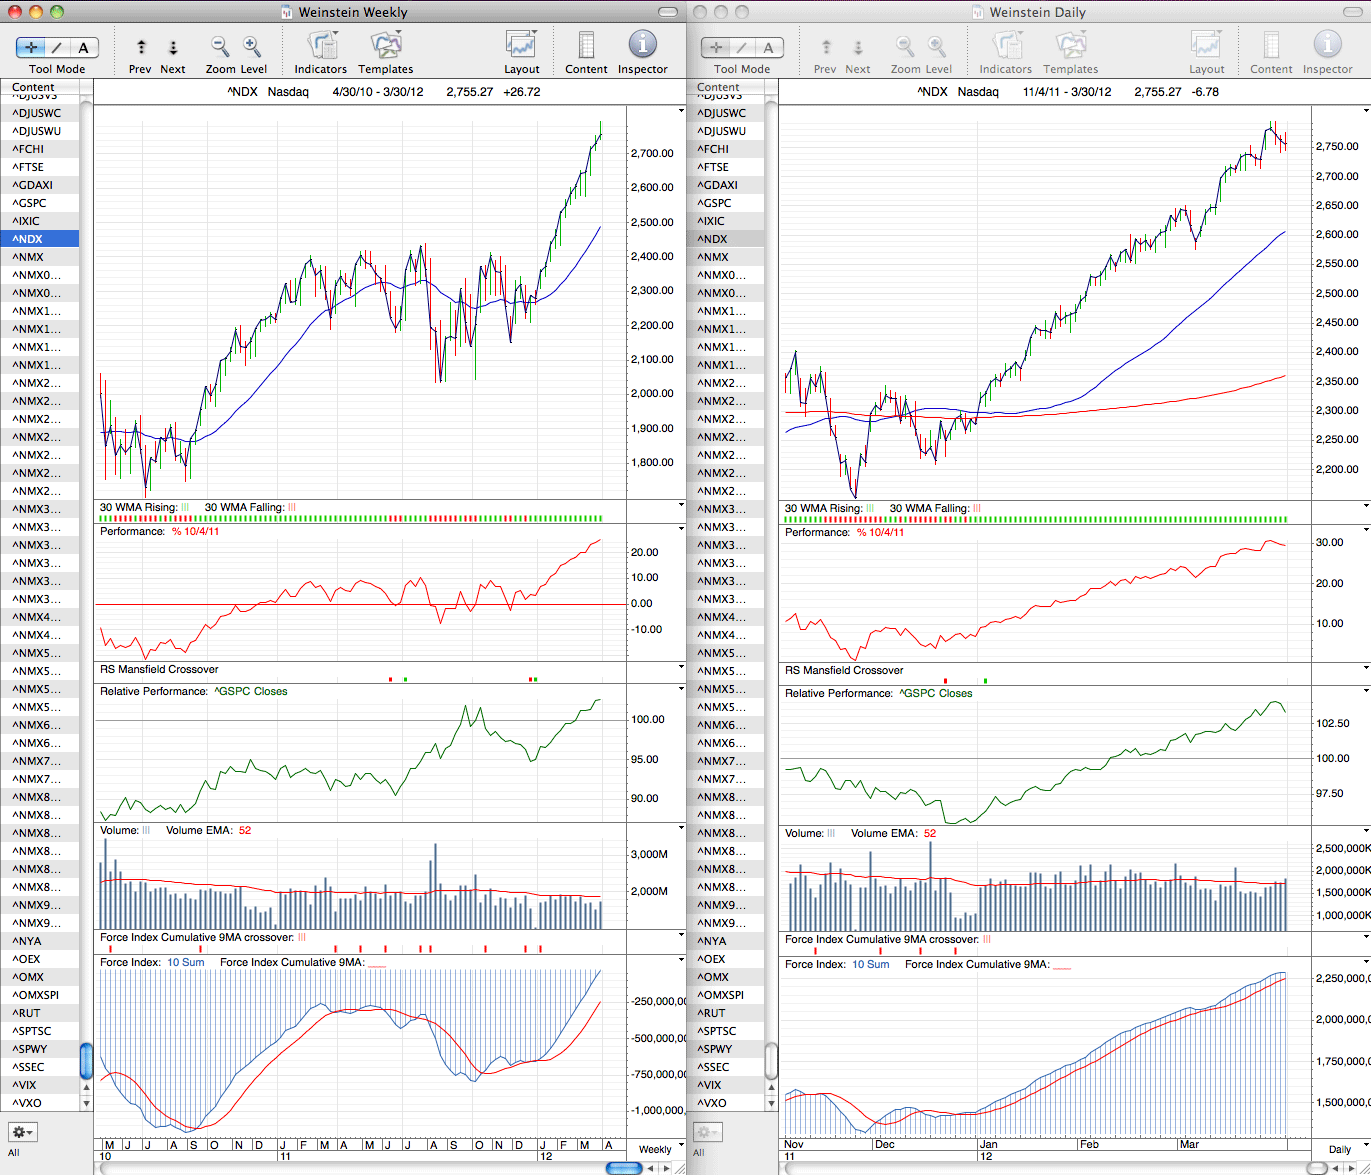The image size is (1371, 1175).
Task: Open the Force Index panel menu arrow in Weekly
Action: [682, 960]
